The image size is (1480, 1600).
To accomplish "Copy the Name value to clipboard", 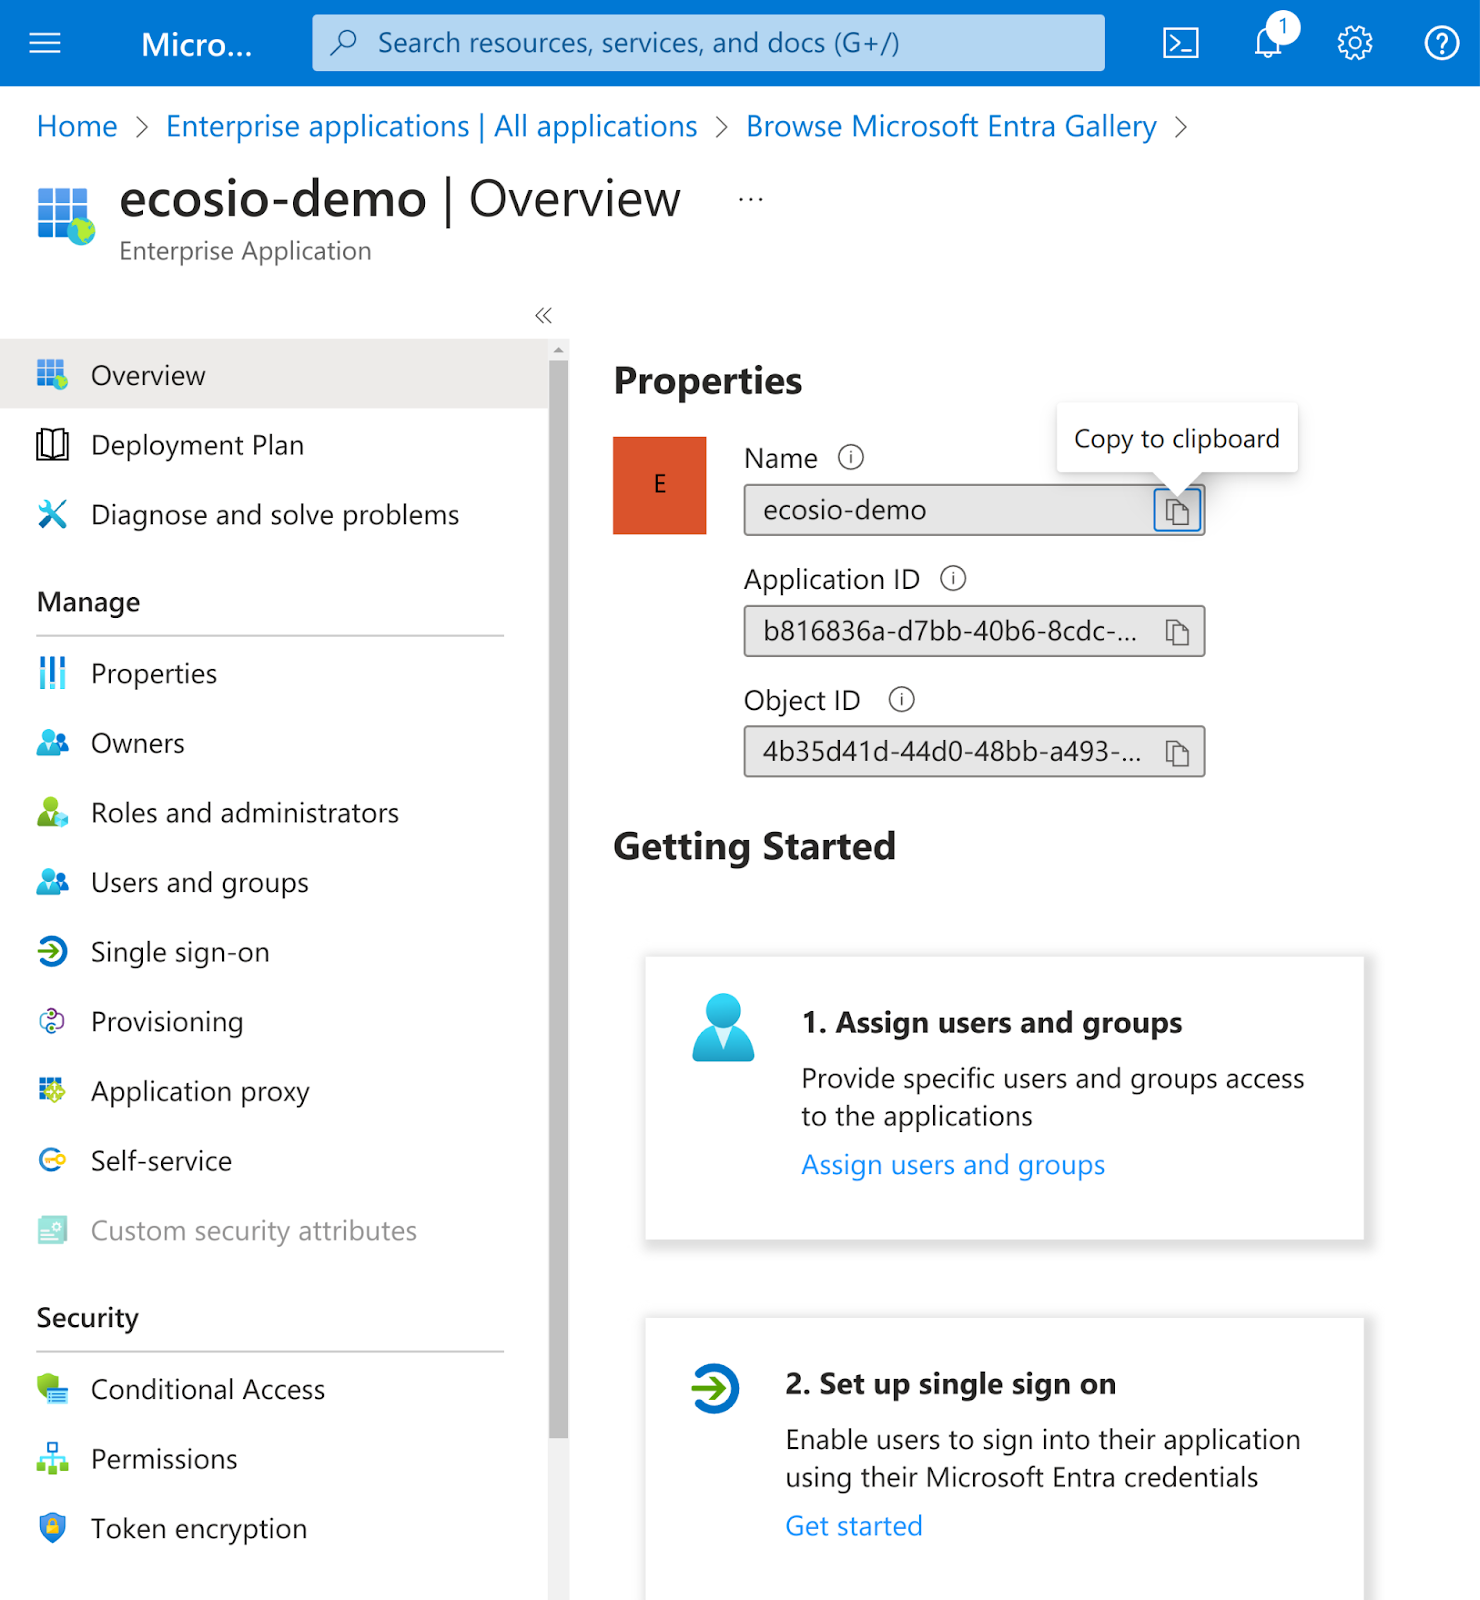I will coord(1177,511).
